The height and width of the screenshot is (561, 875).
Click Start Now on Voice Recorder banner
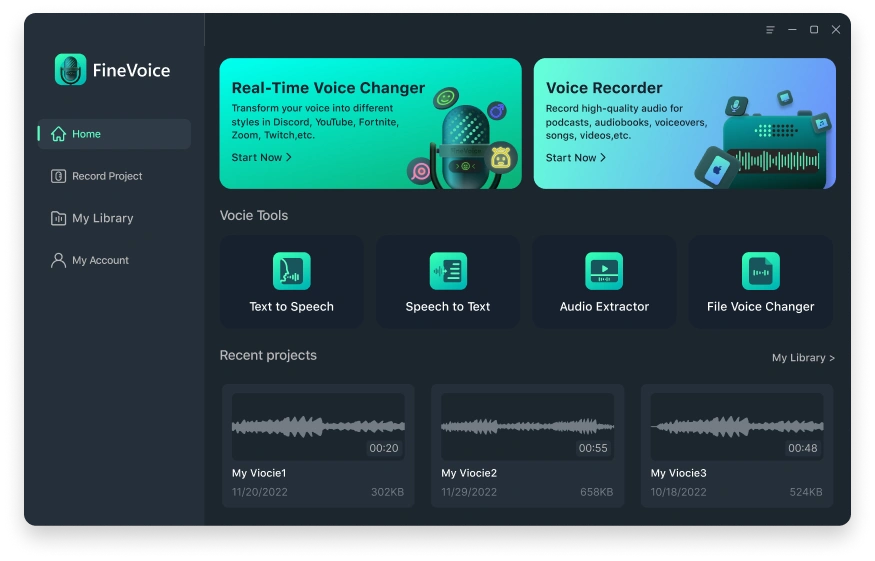click(575, 158)
